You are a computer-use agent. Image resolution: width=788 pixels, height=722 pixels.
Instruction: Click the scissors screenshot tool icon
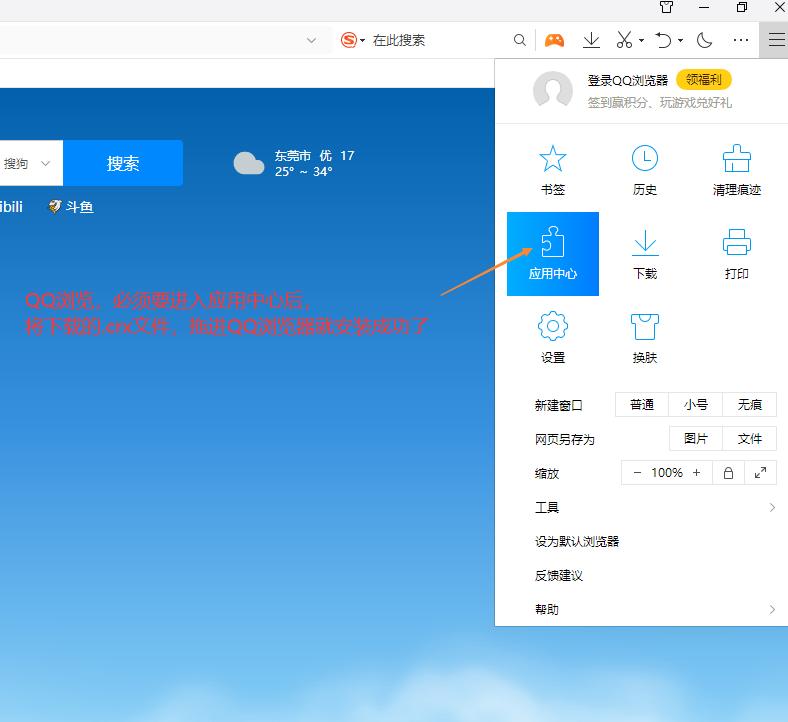pyautogui.click(x=624, y=40)
